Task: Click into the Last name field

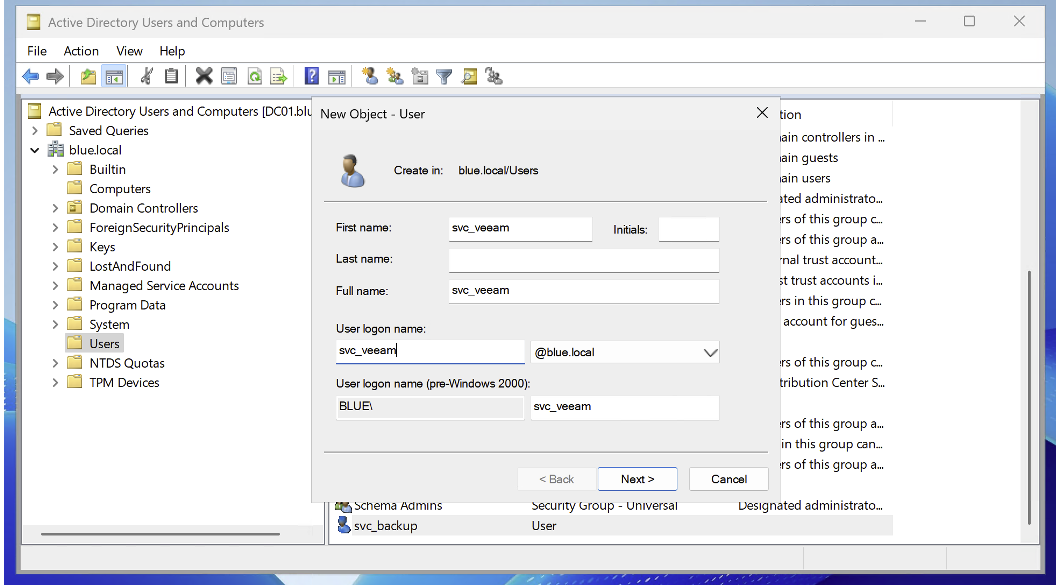Action: [583, 260]
